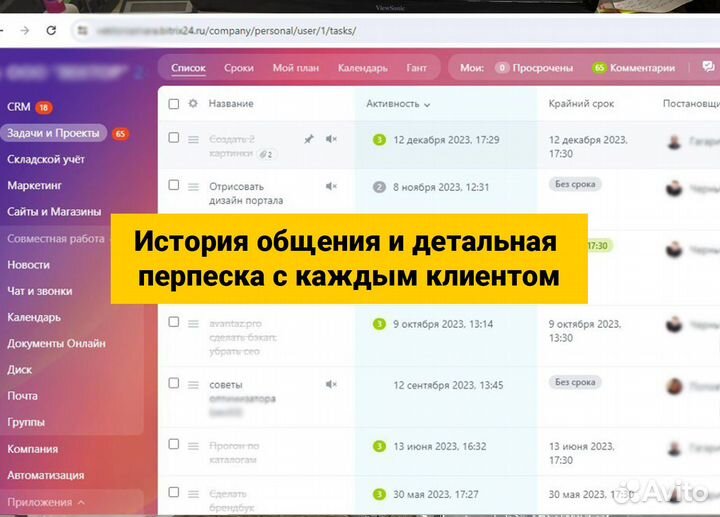Screen dimensions: 720x517
Task: Unmute the советы task
Action: tap(331, 384)
